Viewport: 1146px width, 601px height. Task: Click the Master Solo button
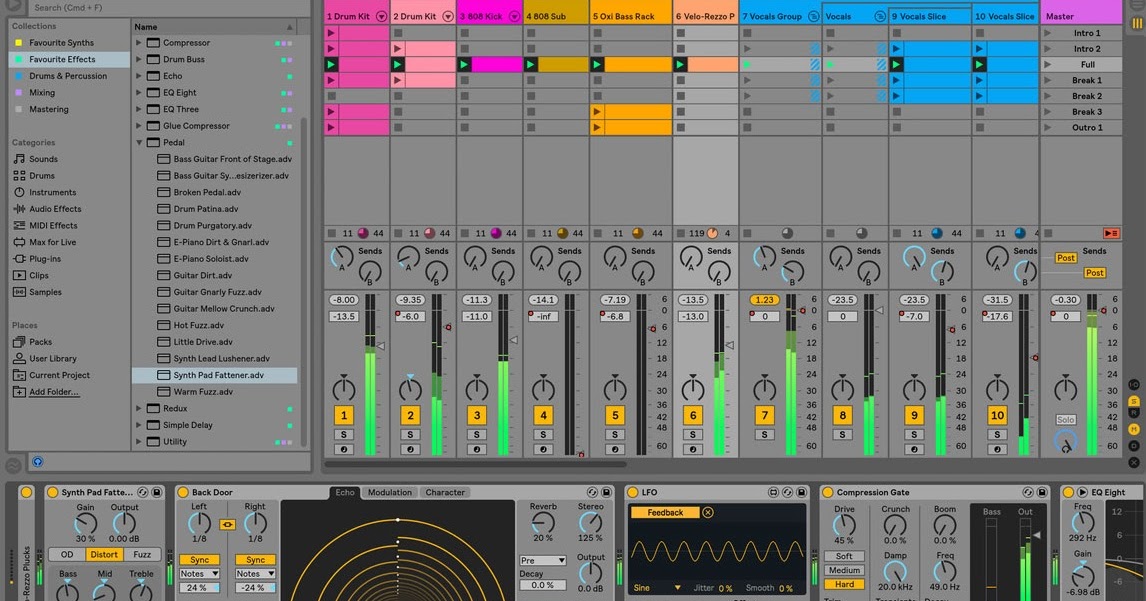click(1065, 420)
